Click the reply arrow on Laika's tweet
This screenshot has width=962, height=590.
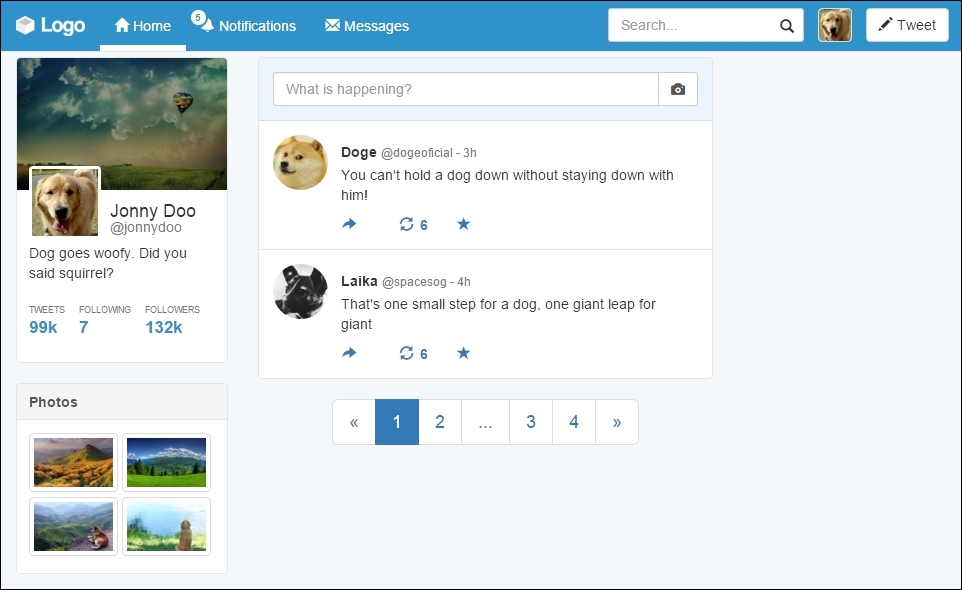click(x=349, y=353)
